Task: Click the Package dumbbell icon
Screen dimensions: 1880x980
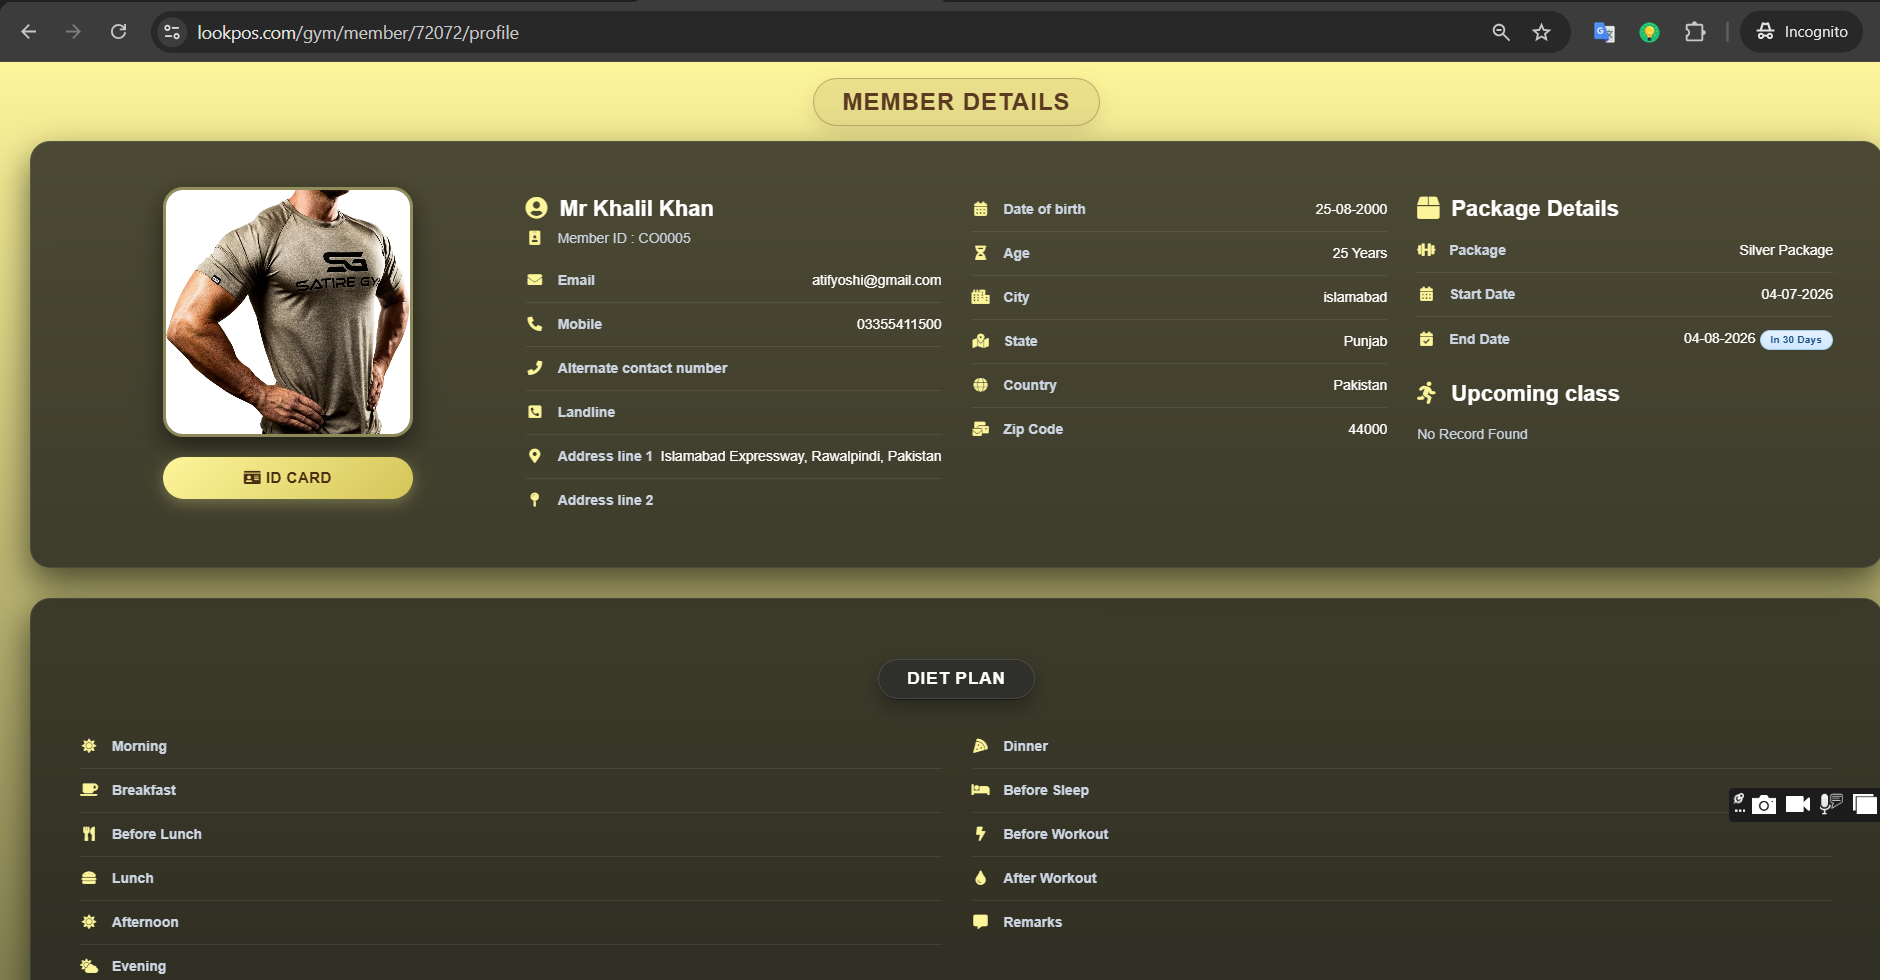Action: click(1426, 250)
